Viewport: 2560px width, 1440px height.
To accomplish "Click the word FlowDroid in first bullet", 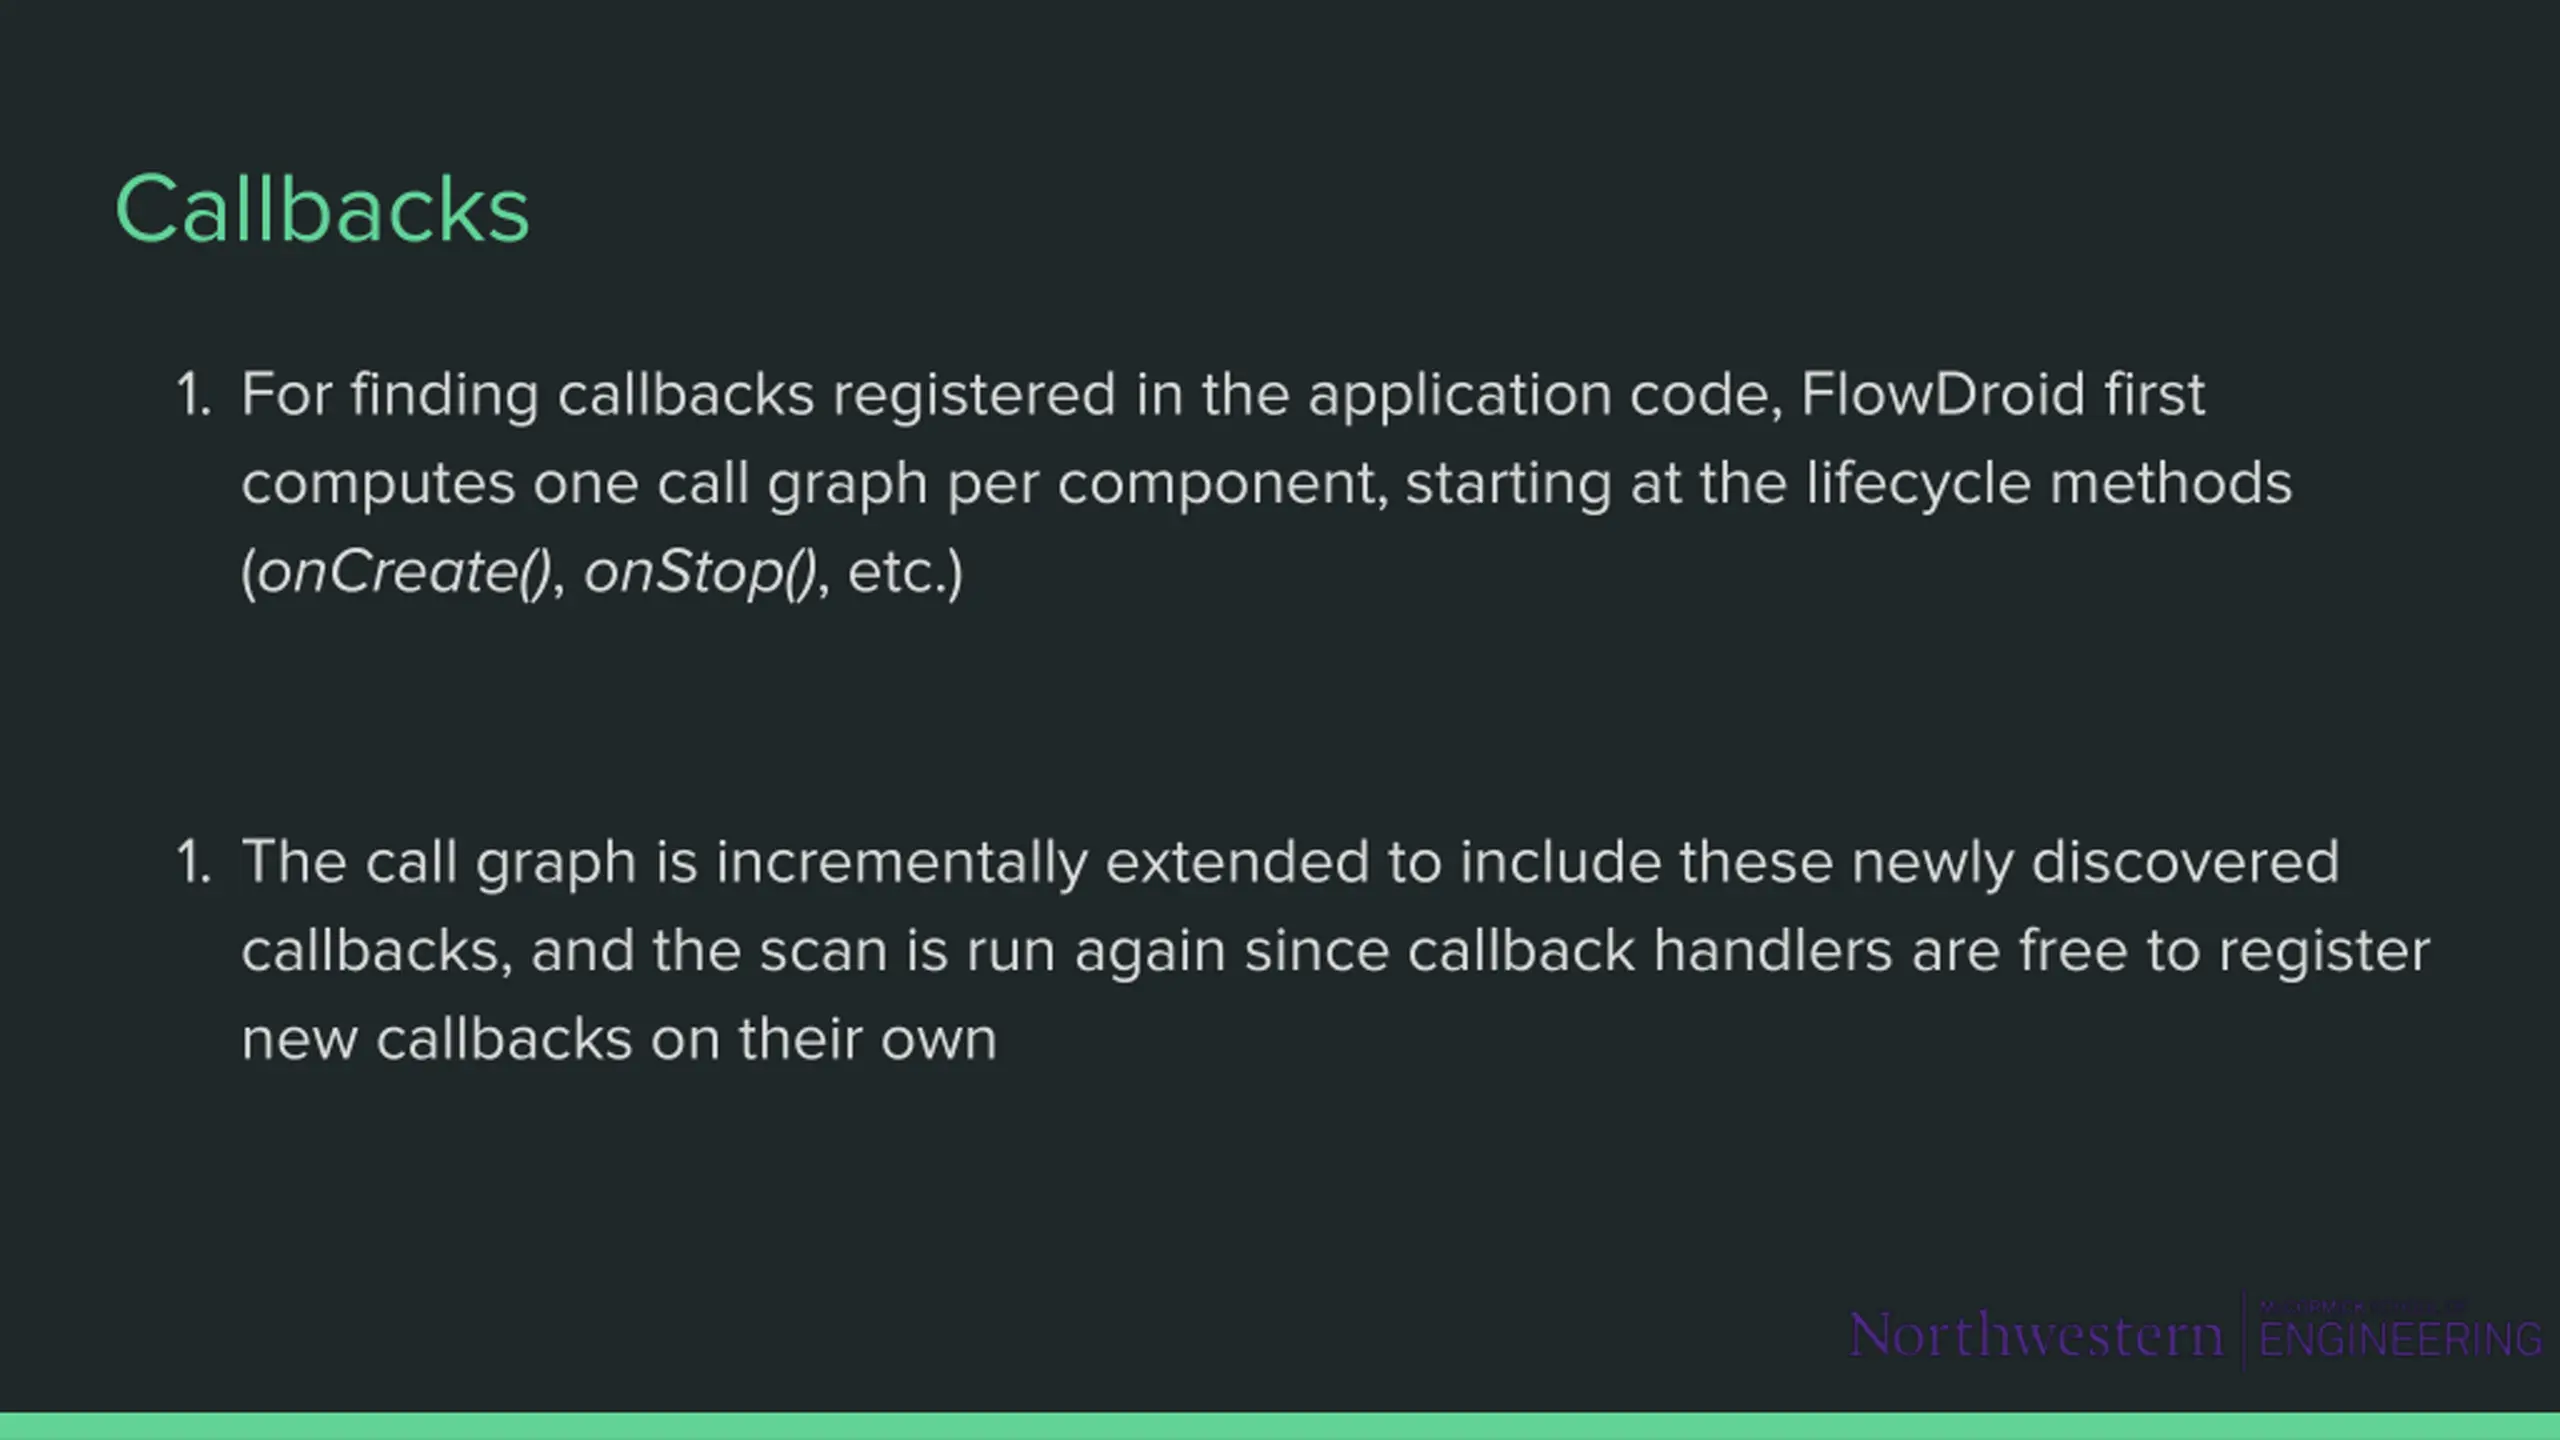I will pos(1943,393).
